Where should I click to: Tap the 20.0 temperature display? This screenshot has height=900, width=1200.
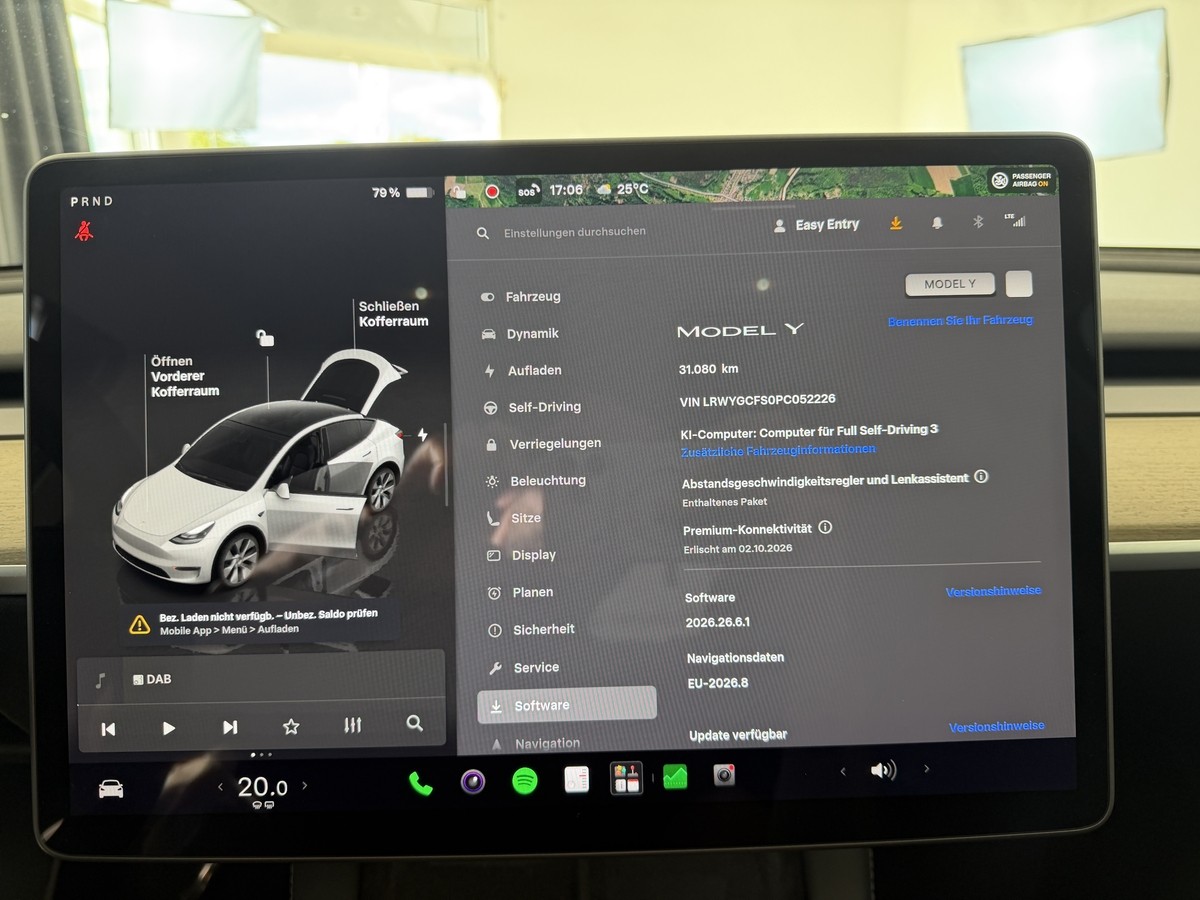[x=262, y=787]
